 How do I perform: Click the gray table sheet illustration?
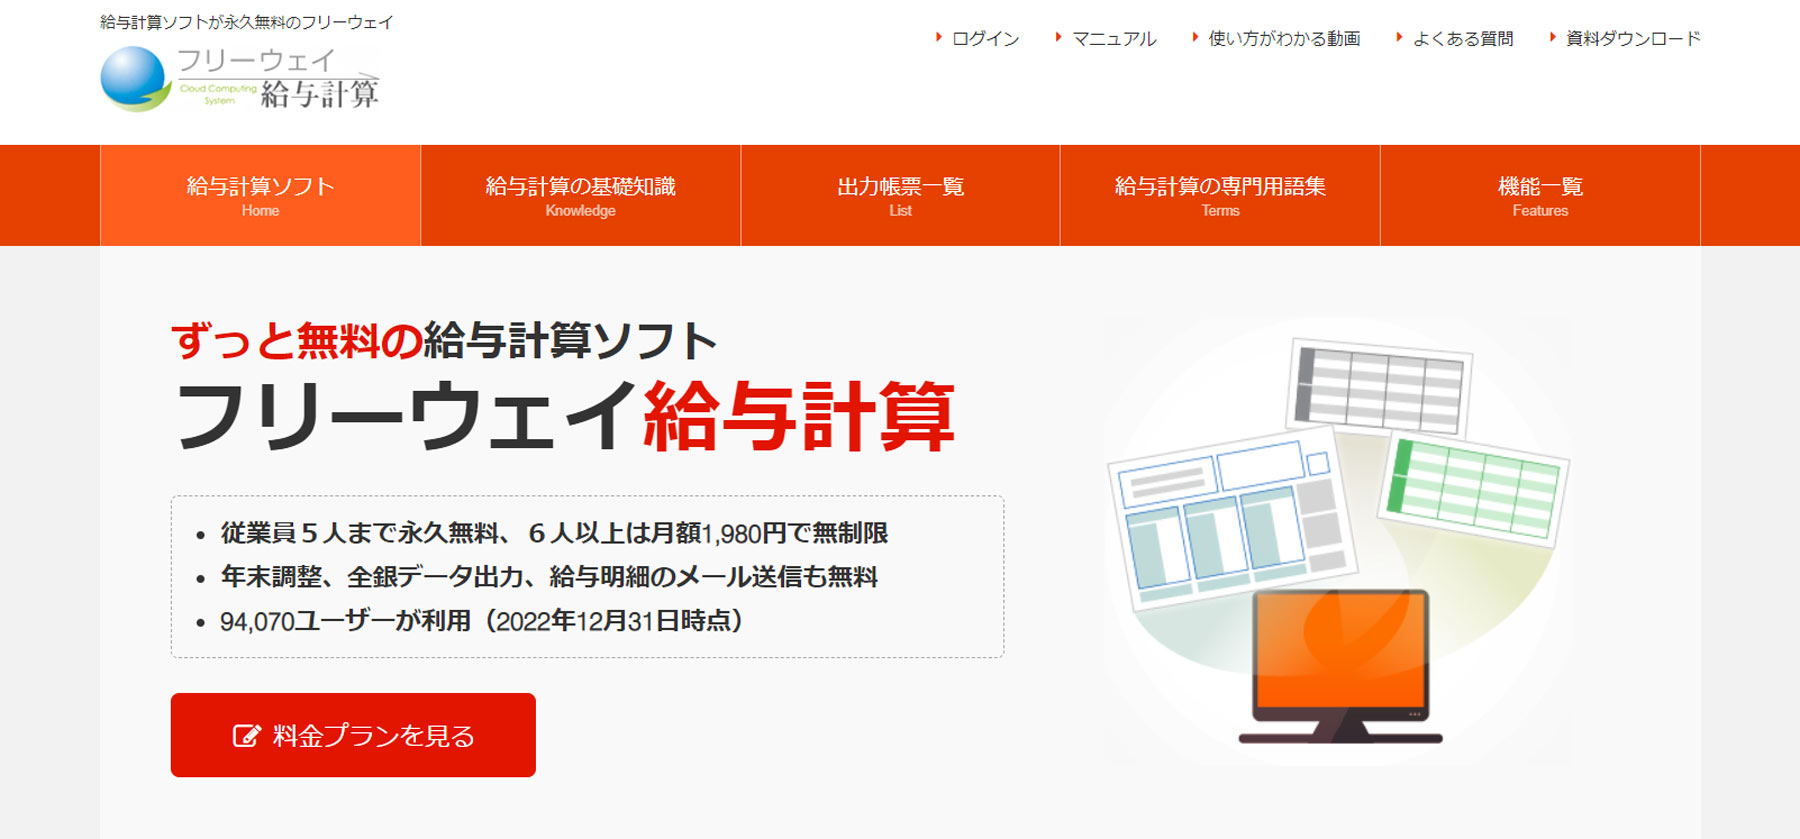(1379, 387)
